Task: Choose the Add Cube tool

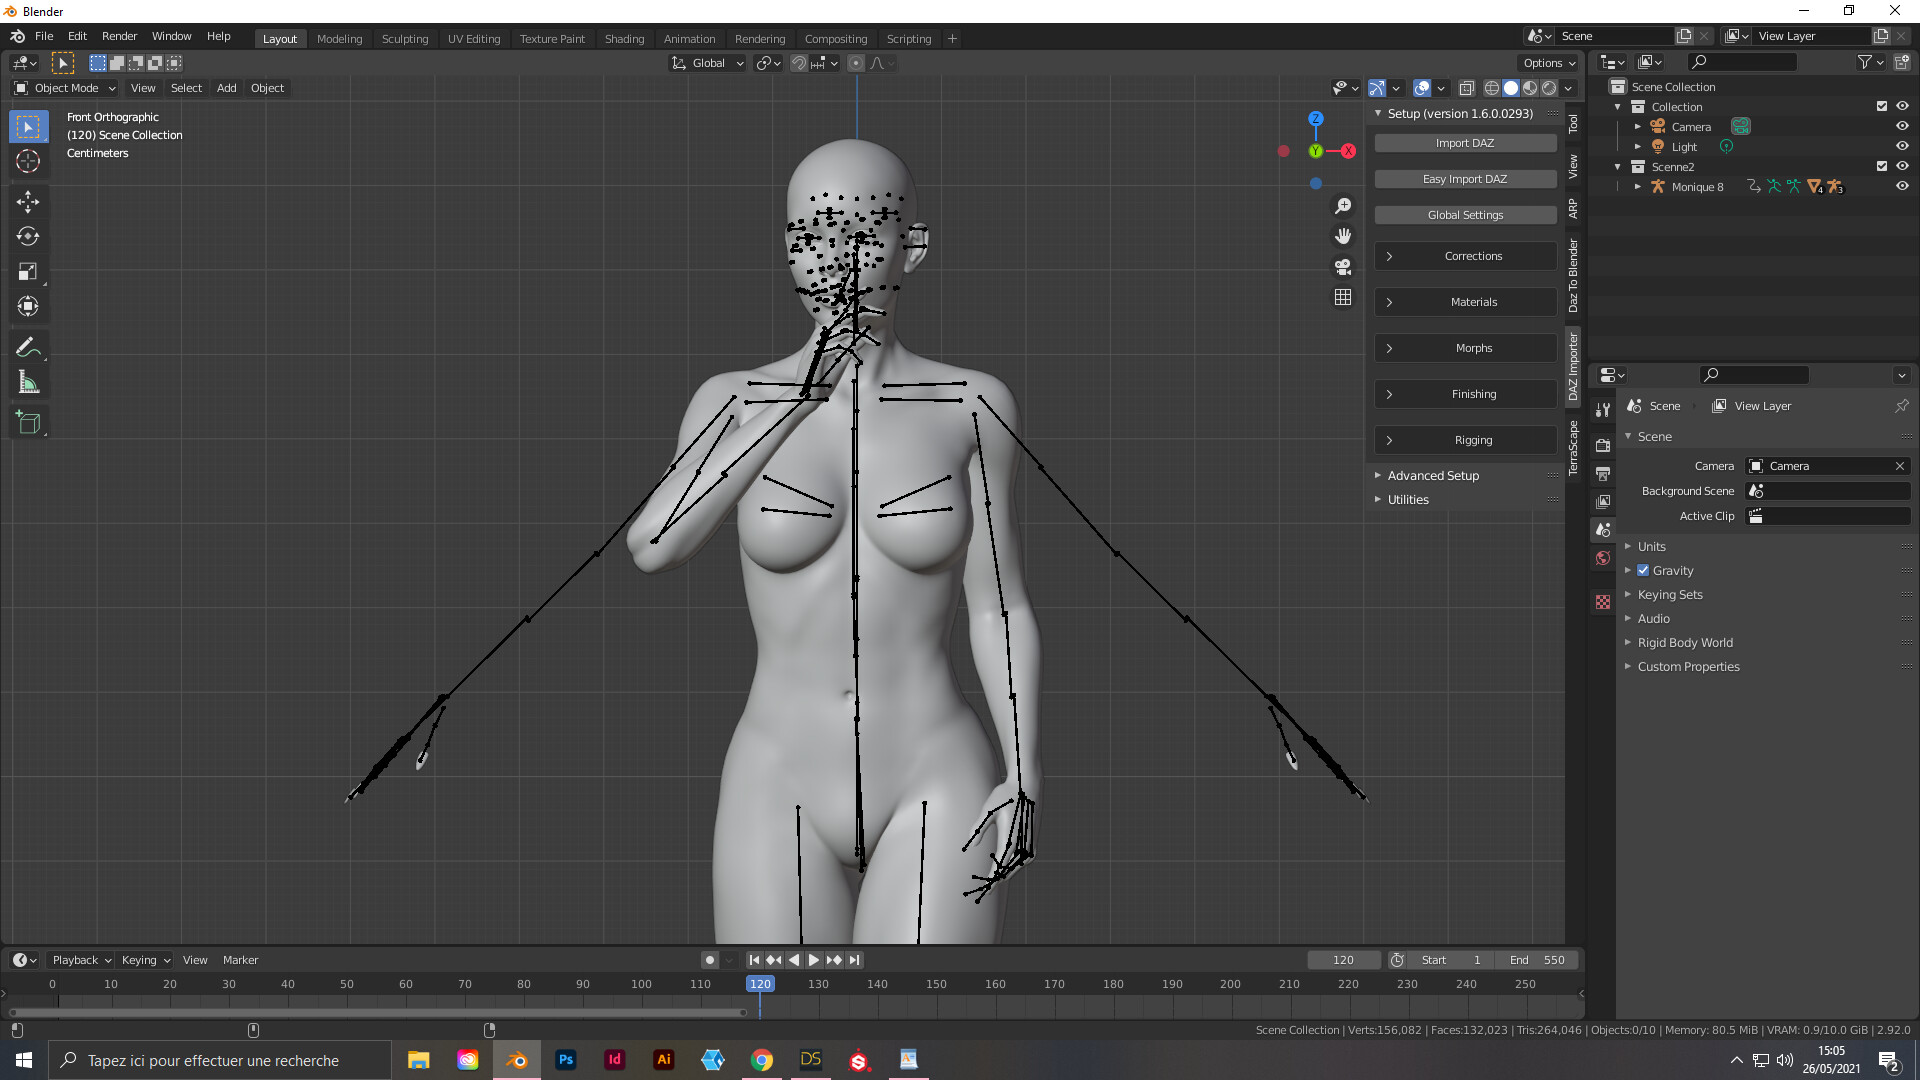Action: 28,423
